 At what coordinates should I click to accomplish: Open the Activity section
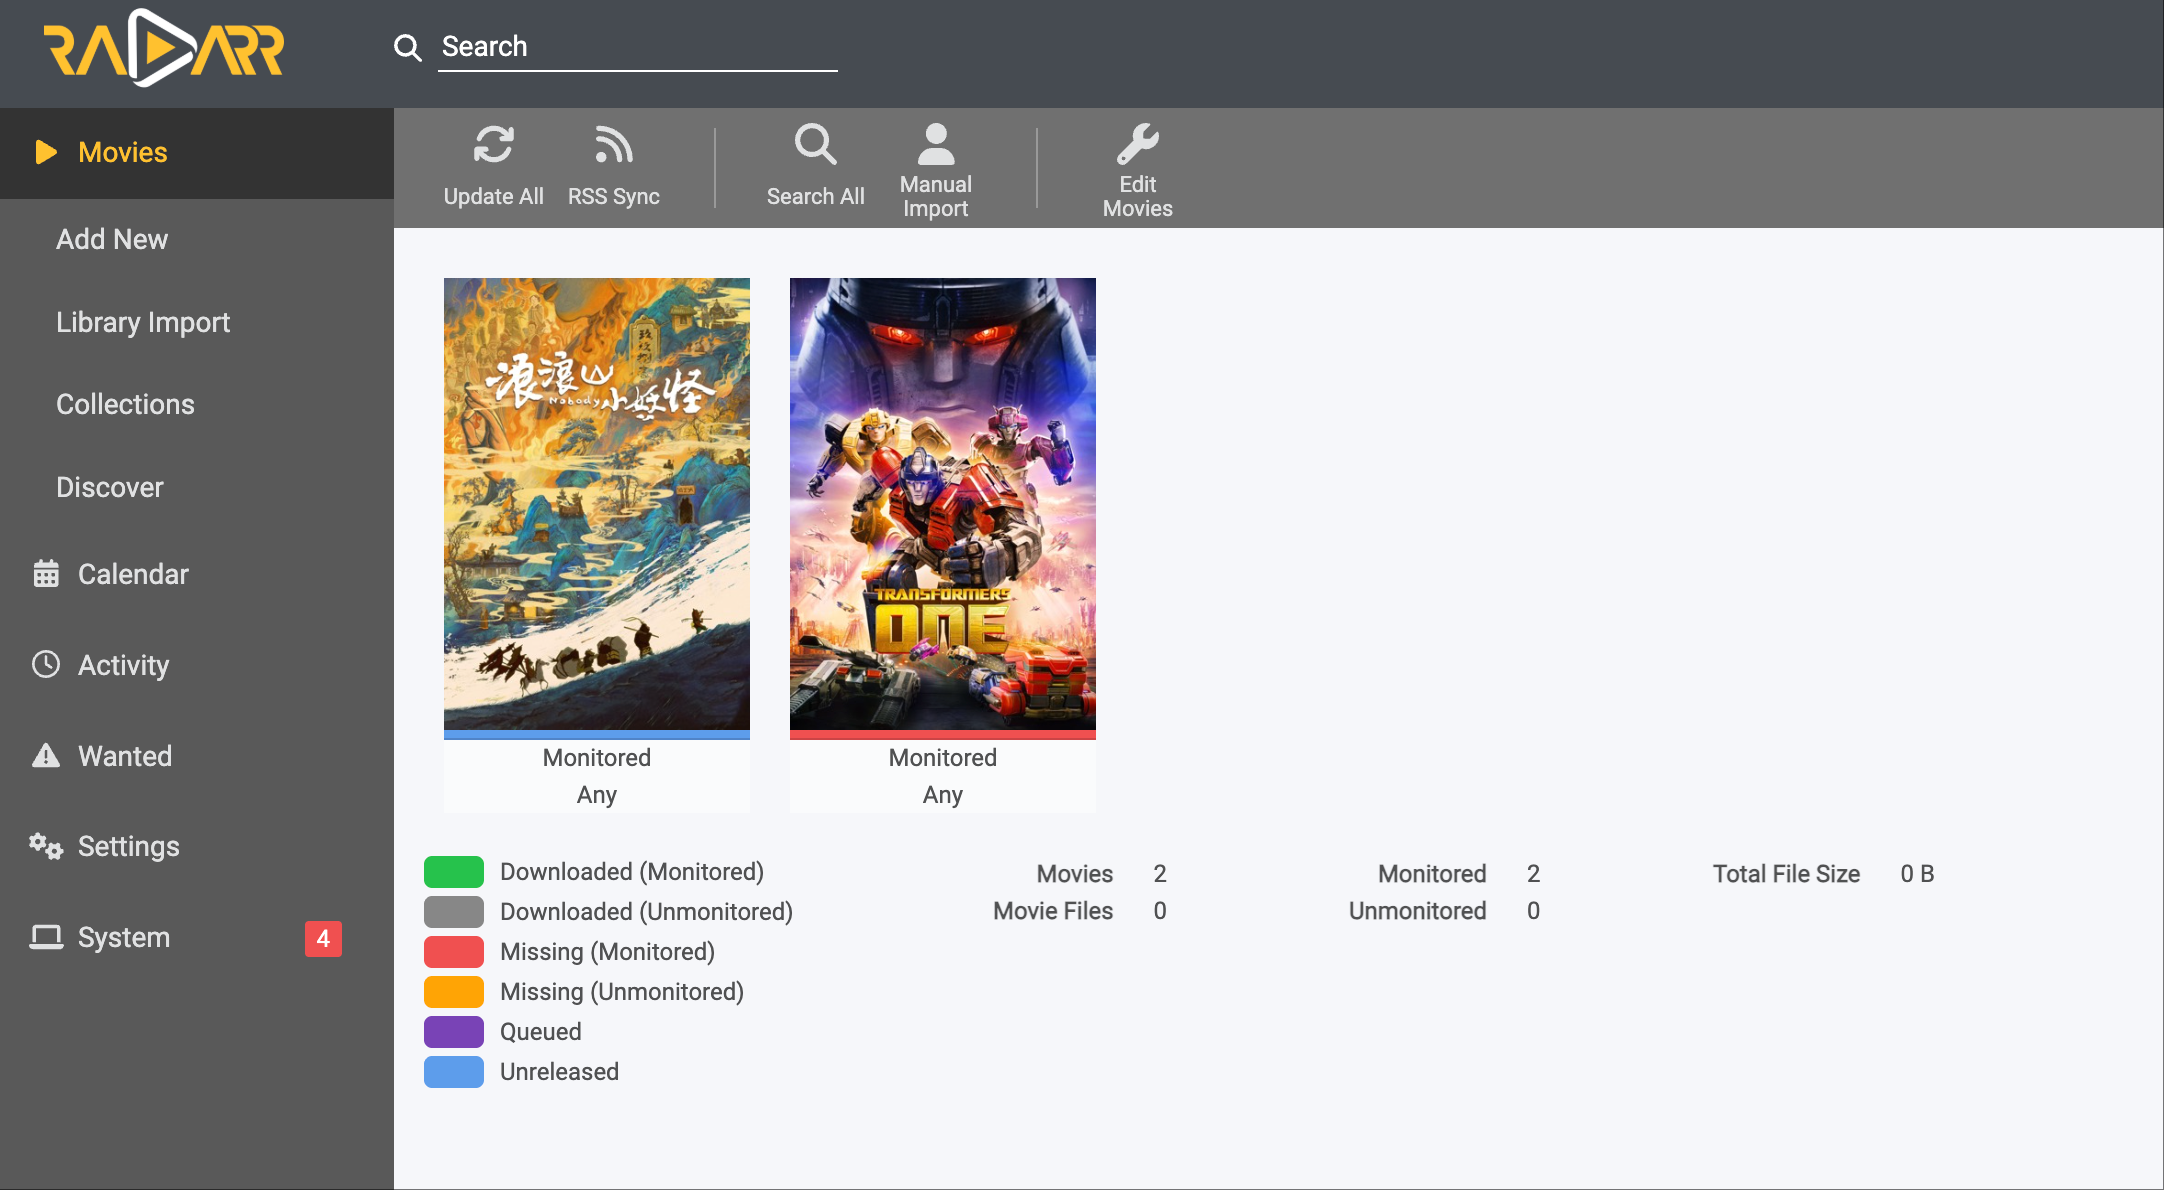pos(123,665)
